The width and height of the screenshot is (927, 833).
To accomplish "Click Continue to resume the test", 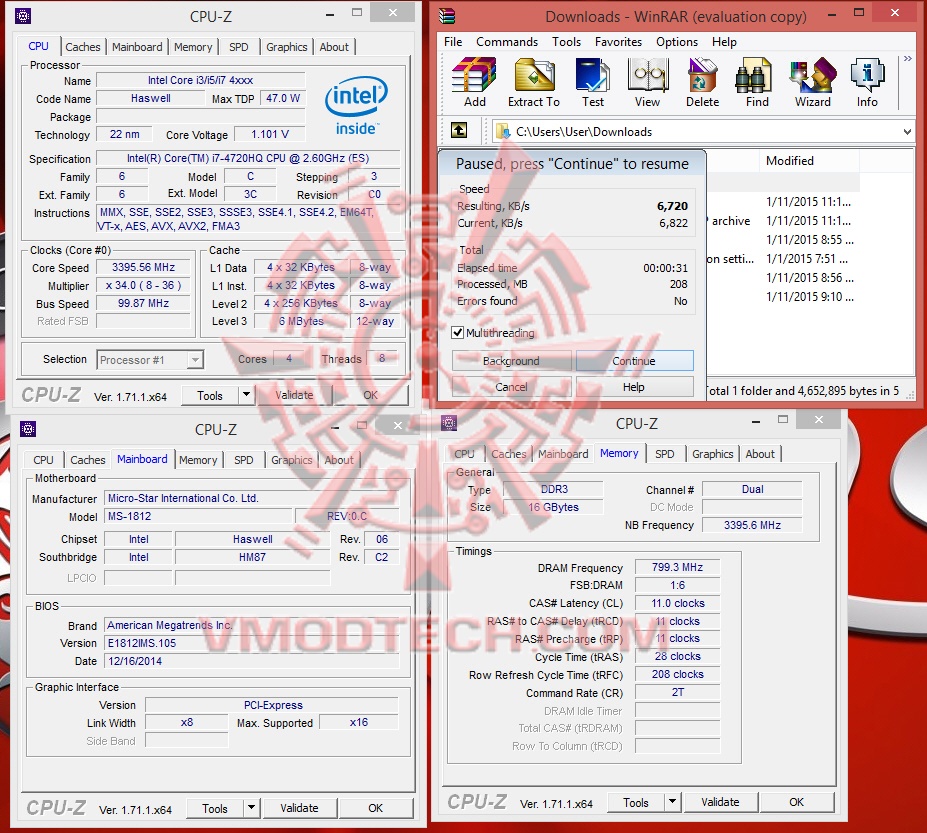I will click(634, 361).
